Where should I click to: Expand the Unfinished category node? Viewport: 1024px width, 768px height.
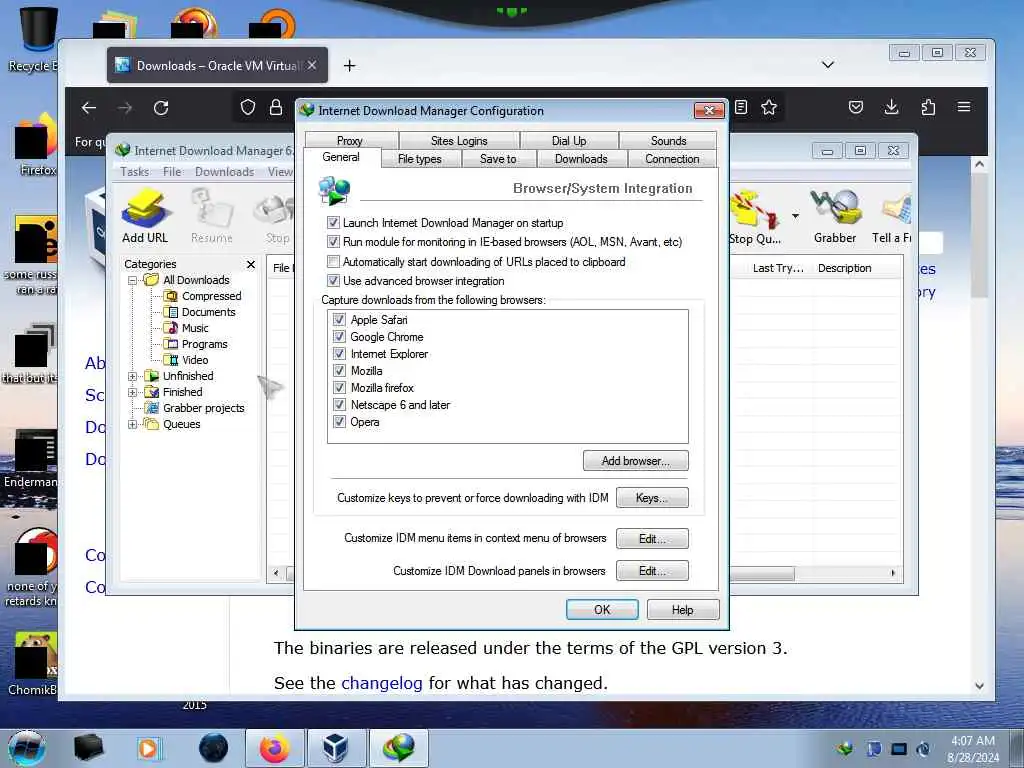[x=133, y=376]
